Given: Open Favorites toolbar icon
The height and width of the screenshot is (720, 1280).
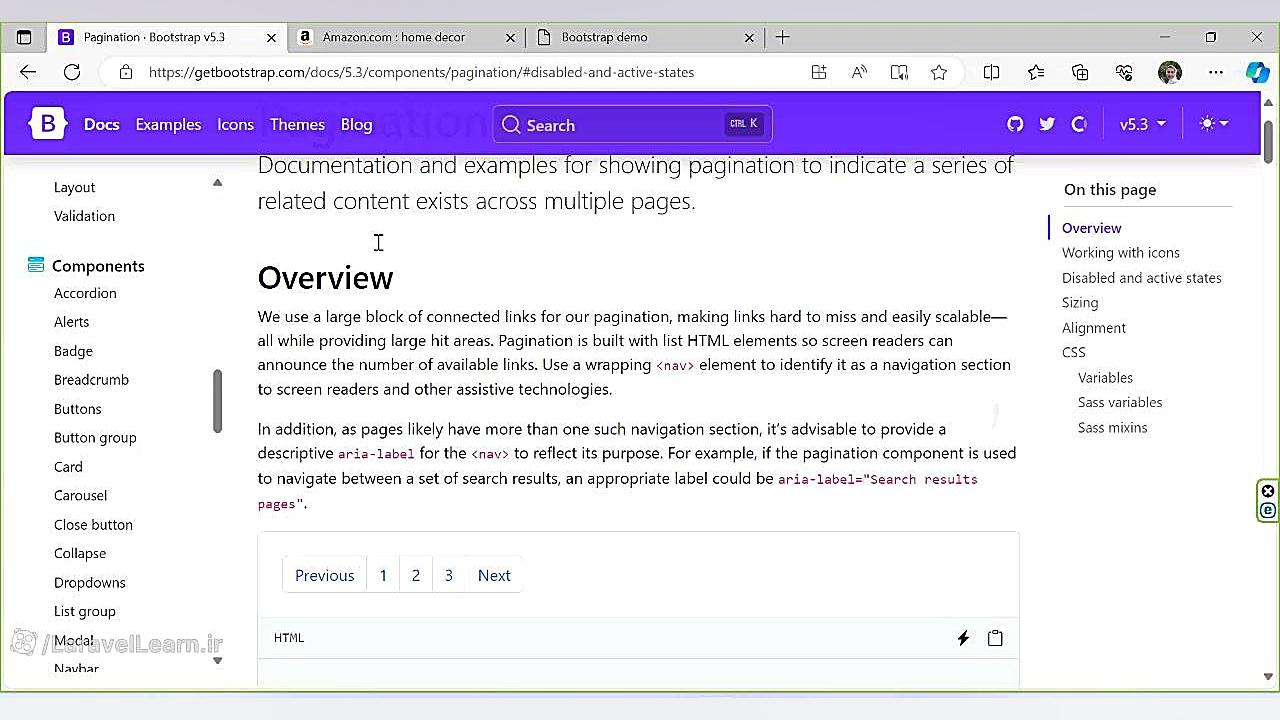Looking at the screenshot, I should tap(1036, 72).
